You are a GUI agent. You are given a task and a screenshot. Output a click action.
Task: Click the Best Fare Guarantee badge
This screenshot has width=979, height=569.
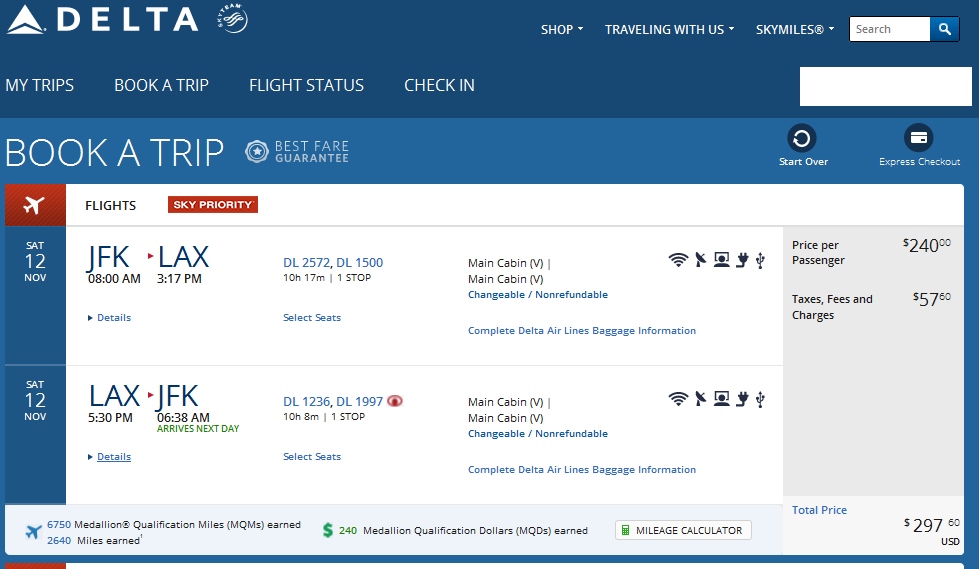point(297,152)
